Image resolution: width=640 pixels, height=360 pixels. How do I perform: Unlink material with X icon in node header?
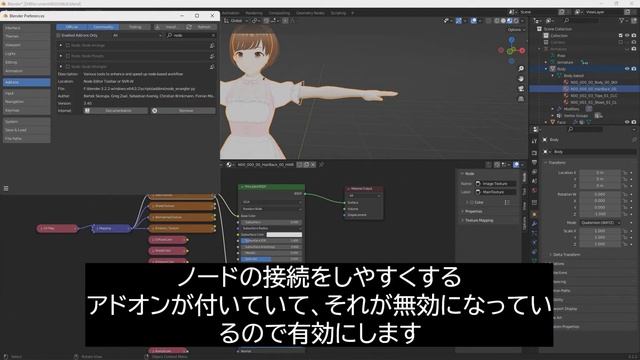pos(313,164)
